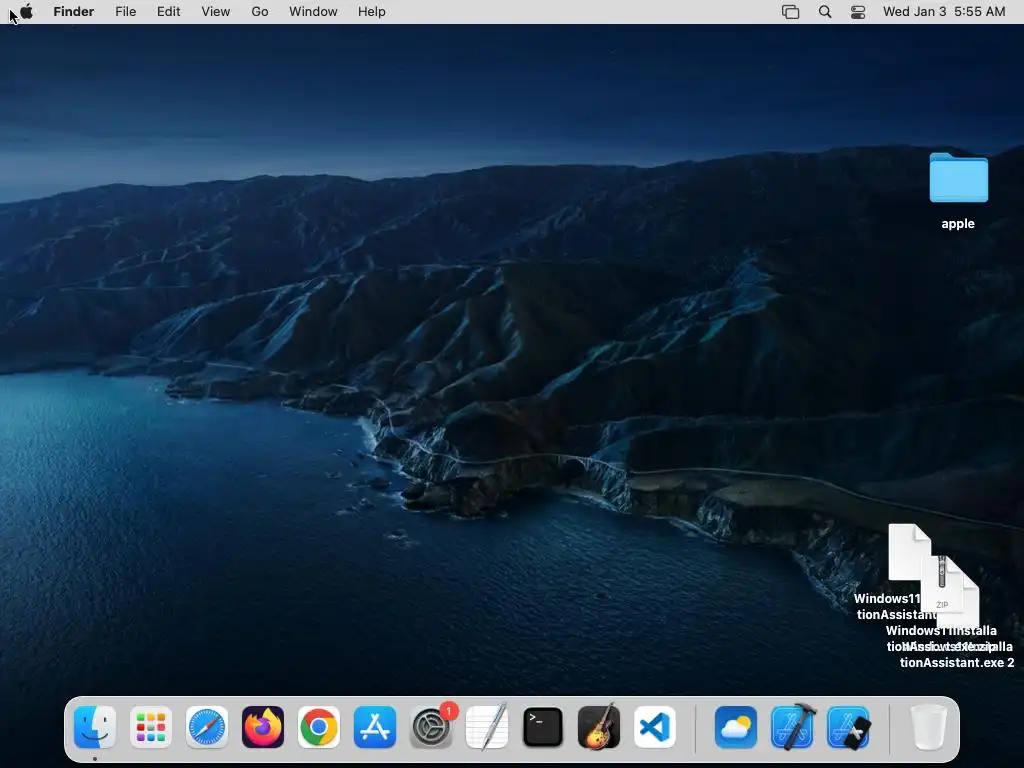Open System Preferences with the red badge
Viewport: 1024px width, 768px height.
pos(431,727)
